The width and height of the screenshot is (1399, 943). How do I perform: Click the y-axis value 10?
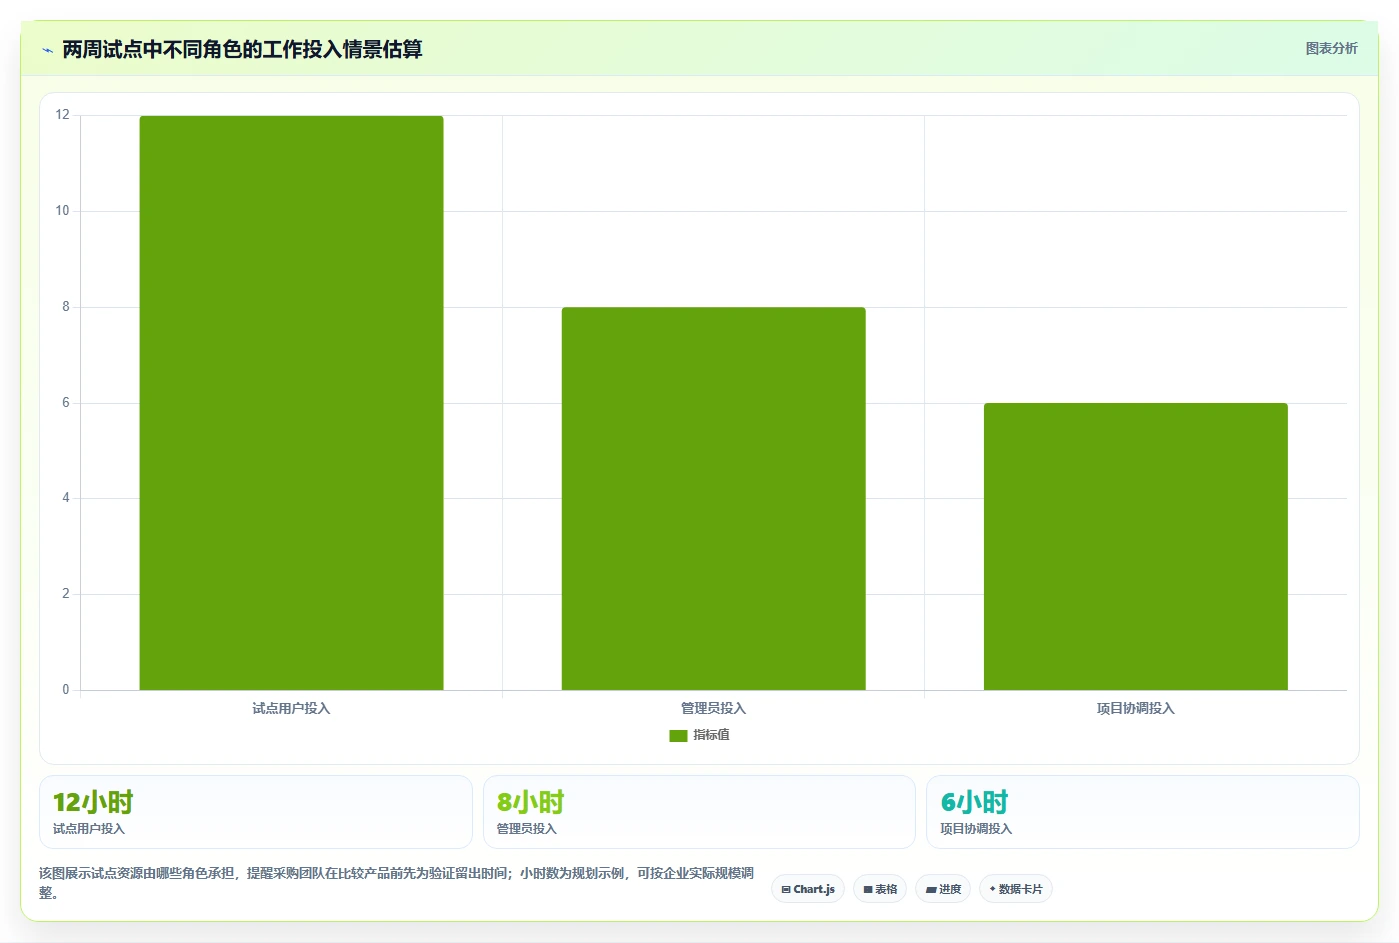tap(63, 211)
